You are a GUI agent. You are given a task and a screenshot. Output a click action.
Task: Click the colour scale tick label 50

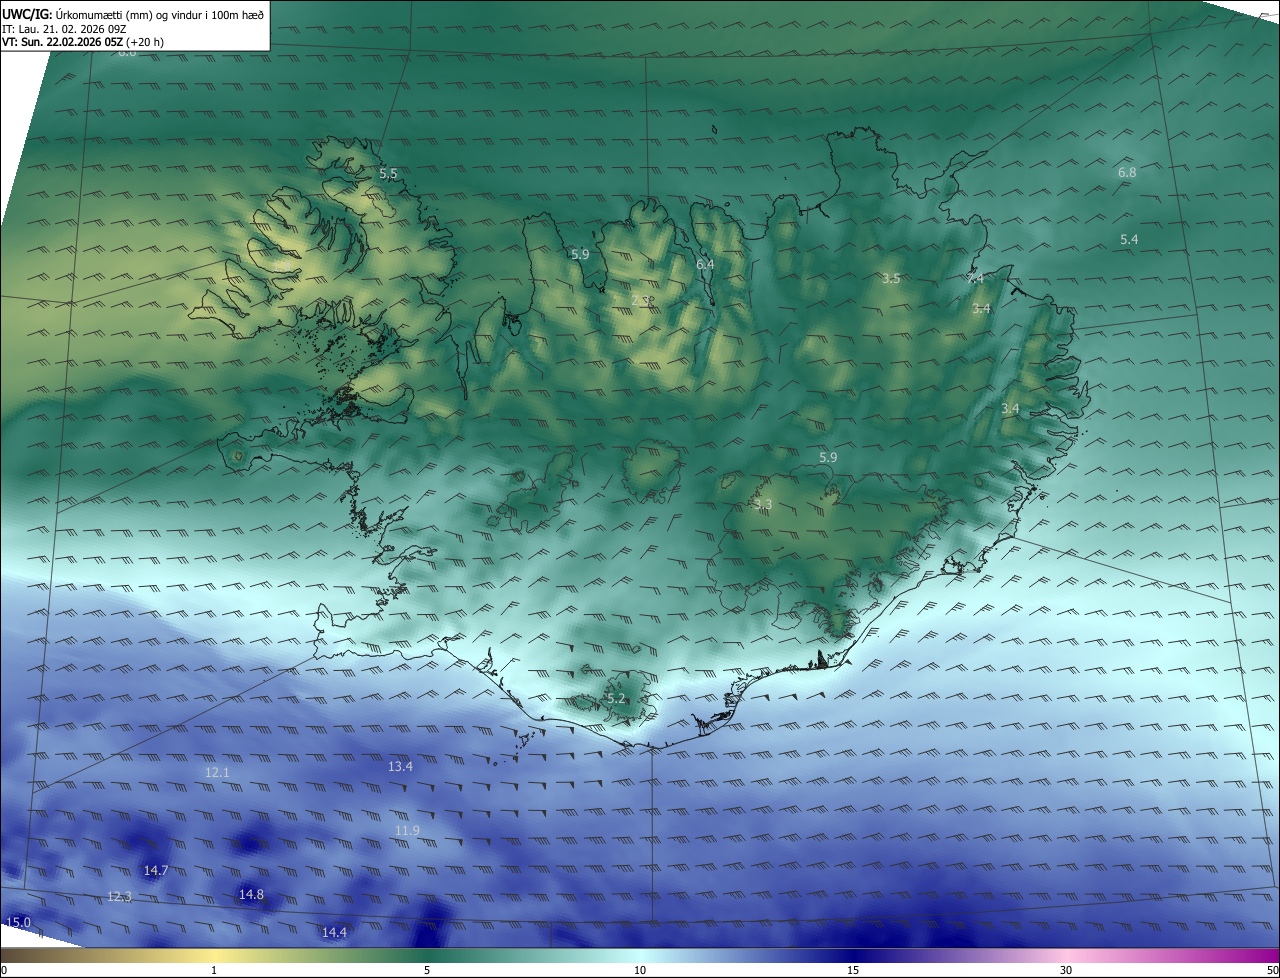(1272, 970)
